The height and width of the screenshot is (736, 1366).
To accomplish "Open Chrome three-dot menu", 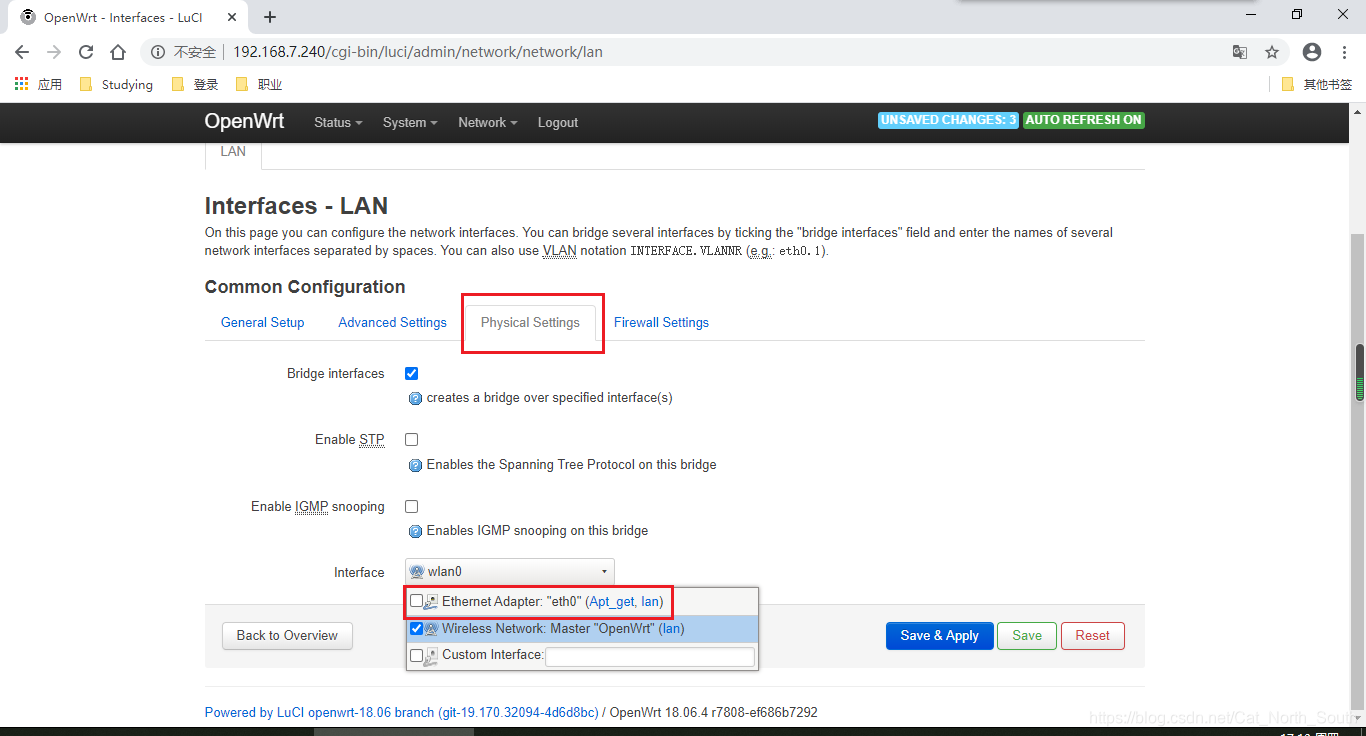I will (x=1345, y=52).
